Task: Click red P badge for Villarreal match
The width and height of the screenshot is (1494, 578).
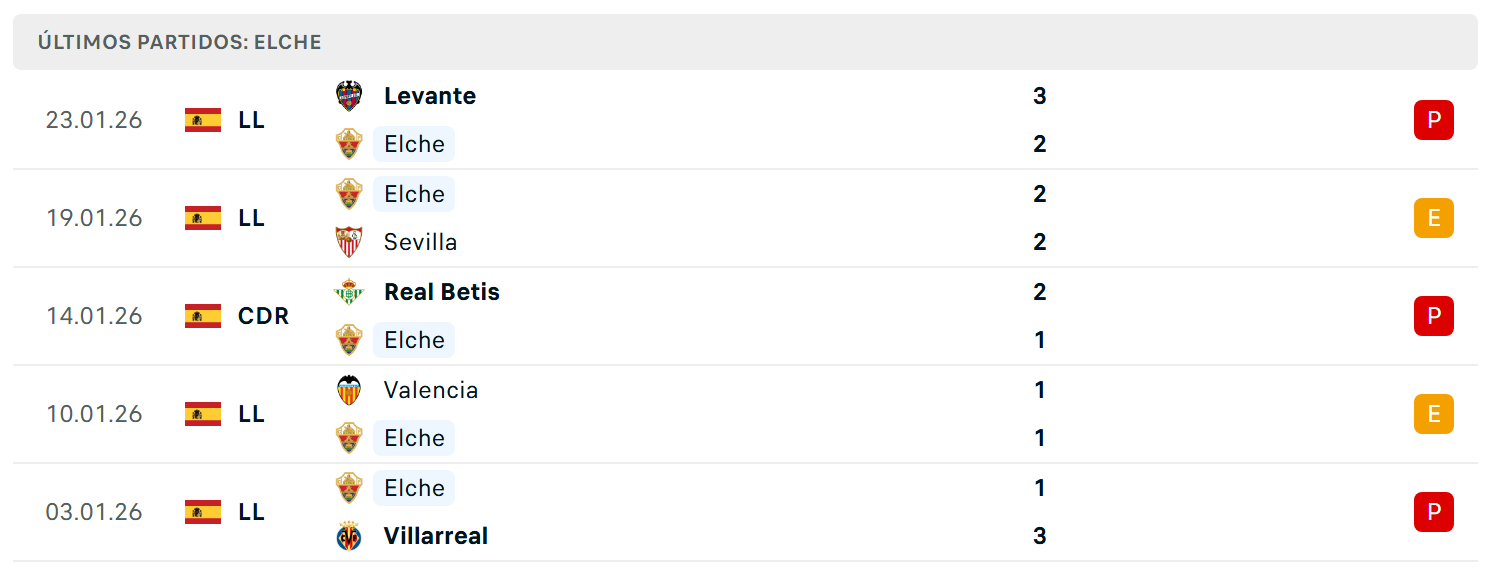Action: 1433,512
